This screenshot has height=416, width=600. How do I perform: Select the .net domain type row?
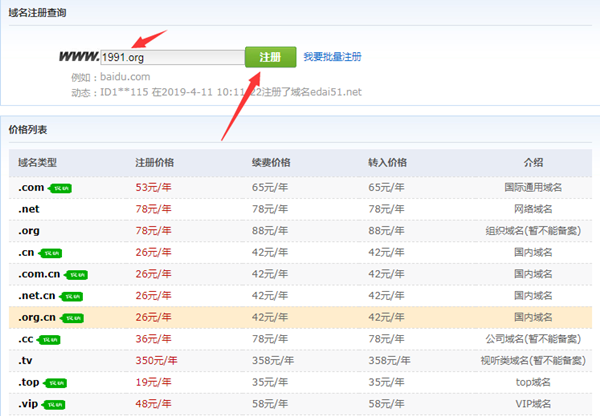[28, 208]
